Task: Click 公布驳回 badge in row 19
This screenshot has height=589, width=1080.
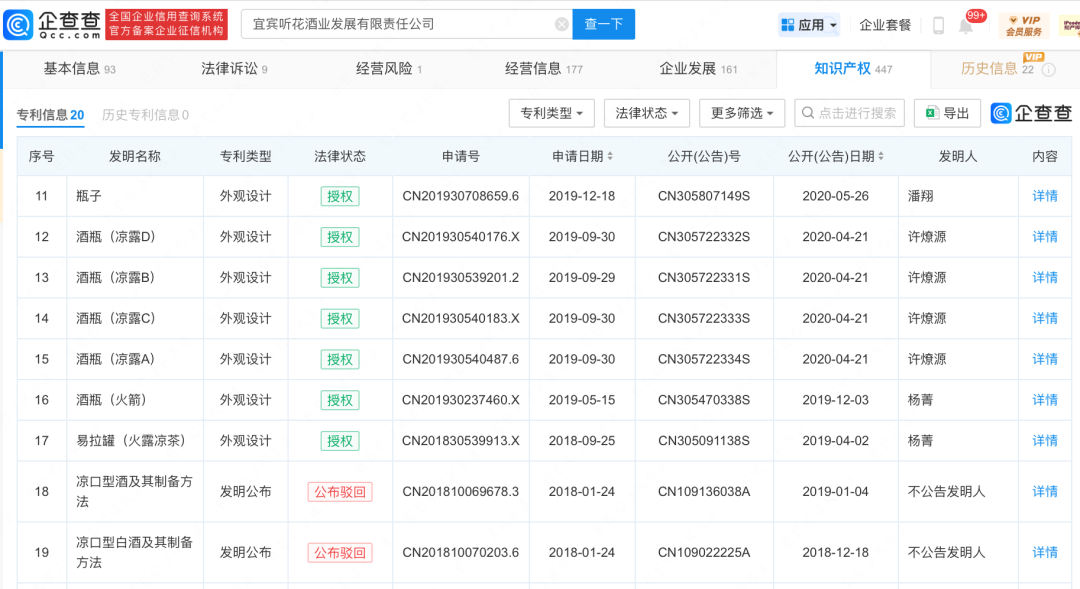Action: pos(340,552)
